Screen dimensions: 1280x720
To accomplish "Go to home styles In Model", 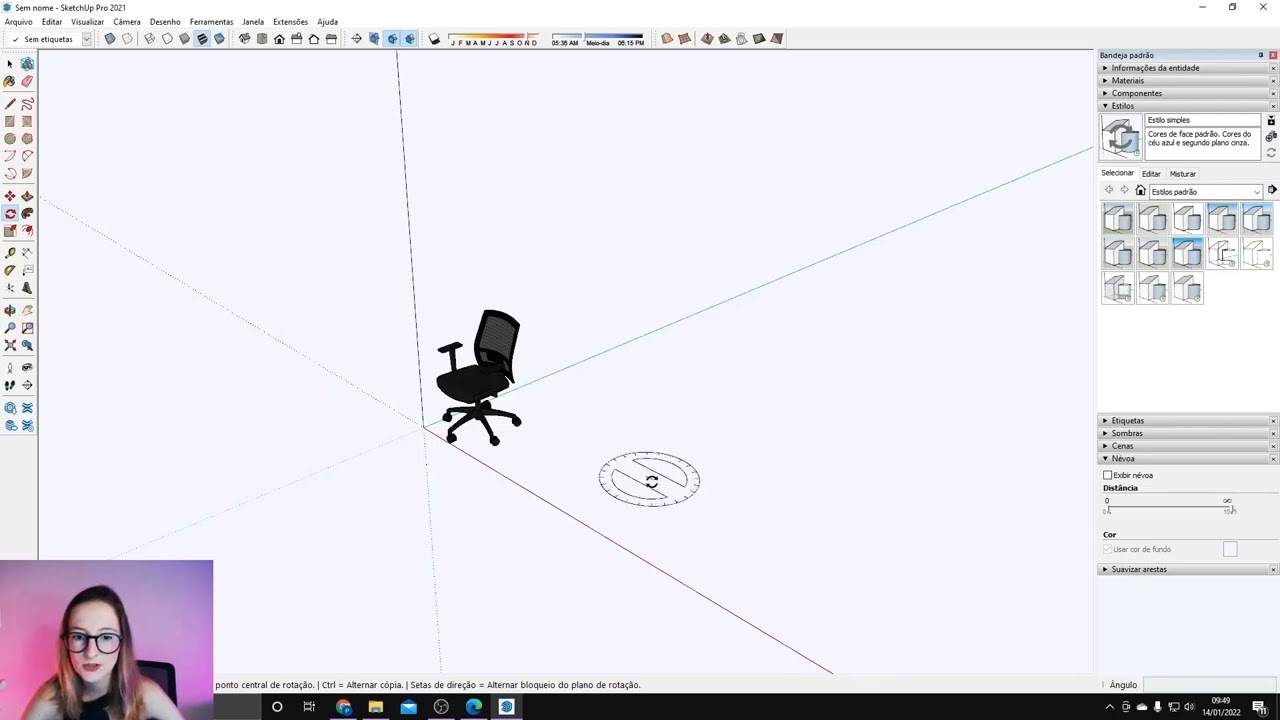I will [x=1140, y=190].
